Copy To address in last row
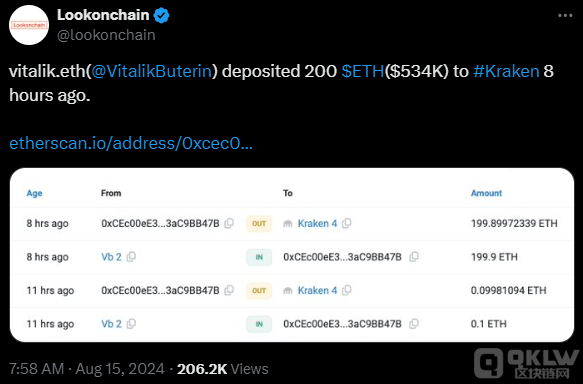 tap(414, 324)
